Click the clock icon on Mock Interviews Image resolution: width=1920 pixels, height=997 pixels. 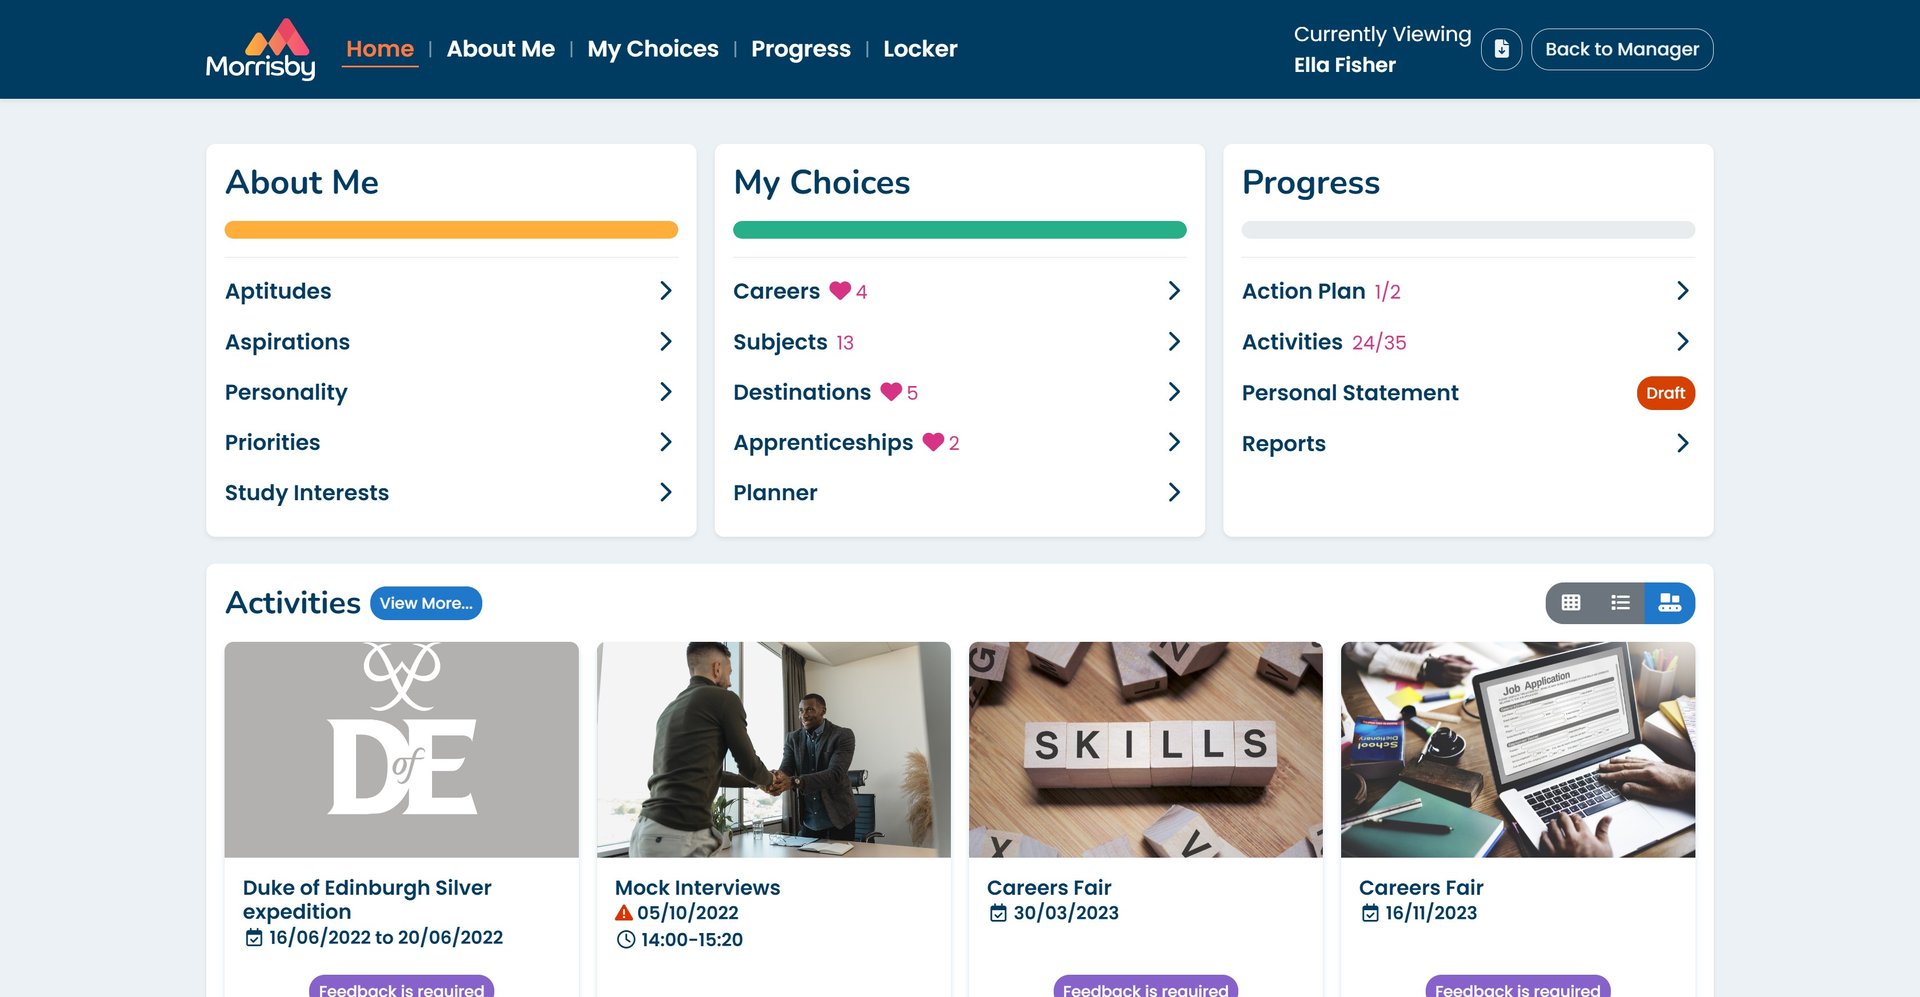coord(626,940)
